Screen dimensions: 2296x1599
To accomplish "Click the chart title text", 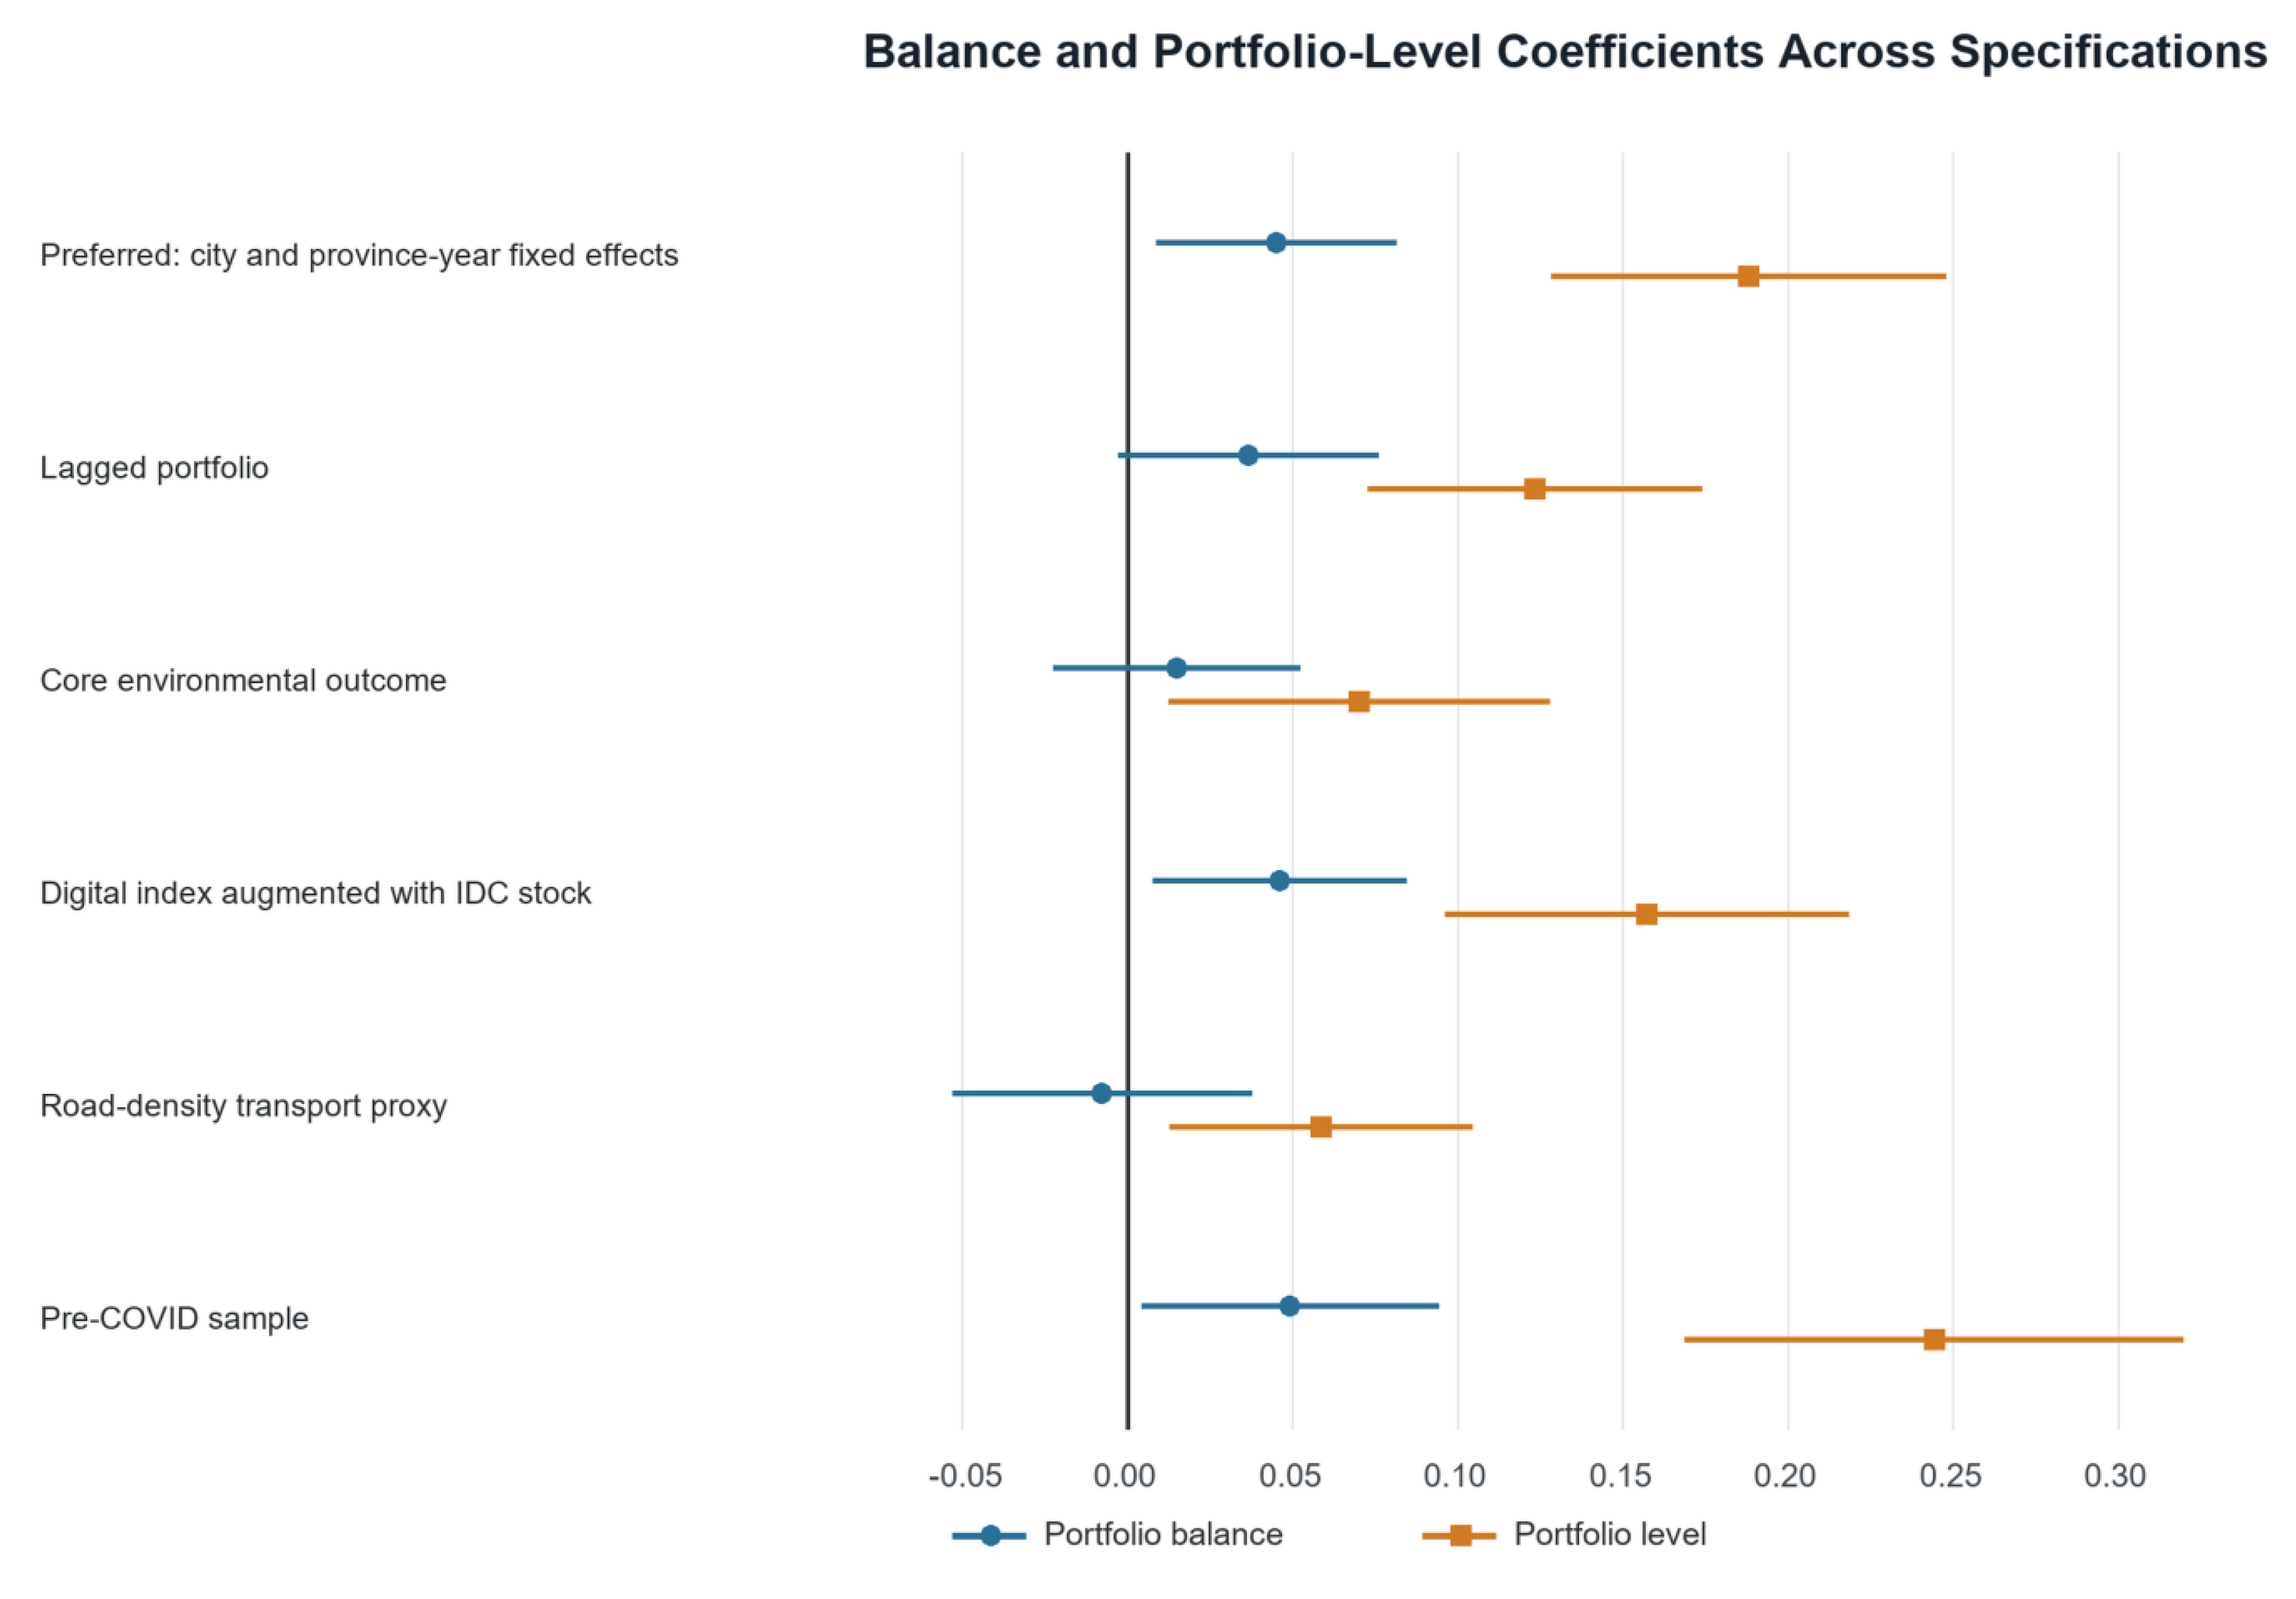I will click(1565, 51).
